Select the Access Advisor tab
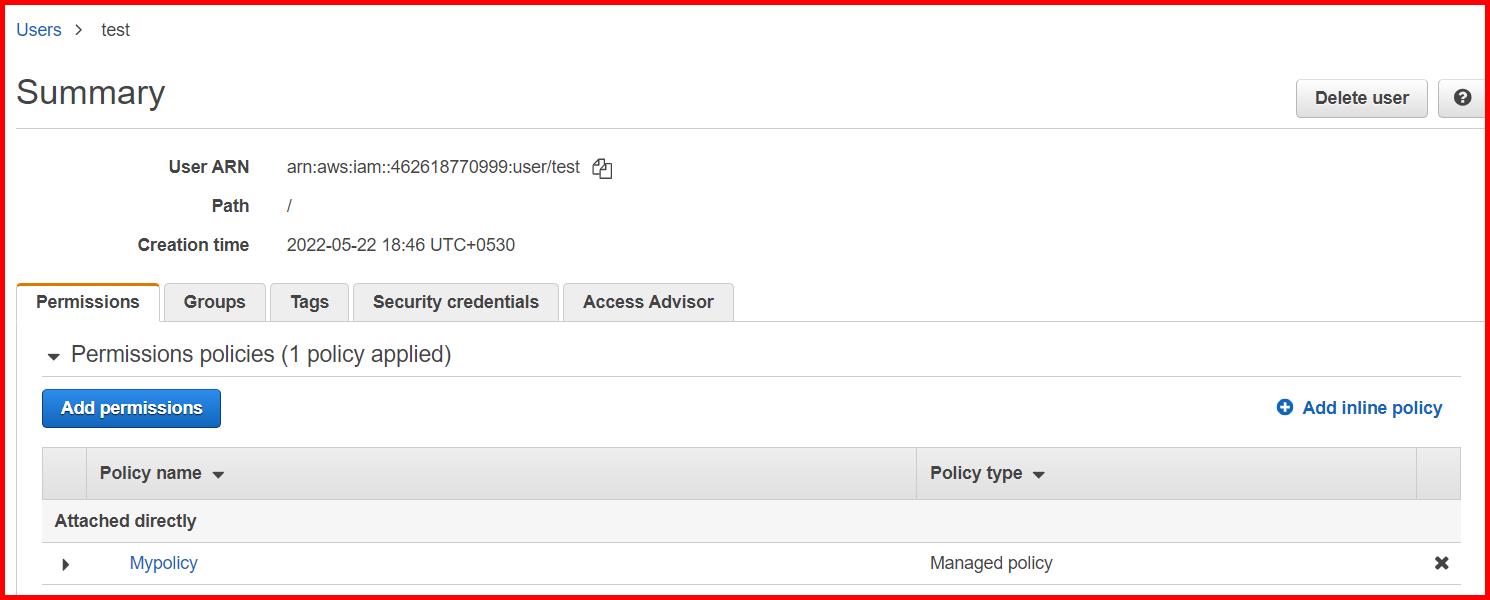Image resolution: width=1490 pixels, height=600 pixels. point(648,302)
